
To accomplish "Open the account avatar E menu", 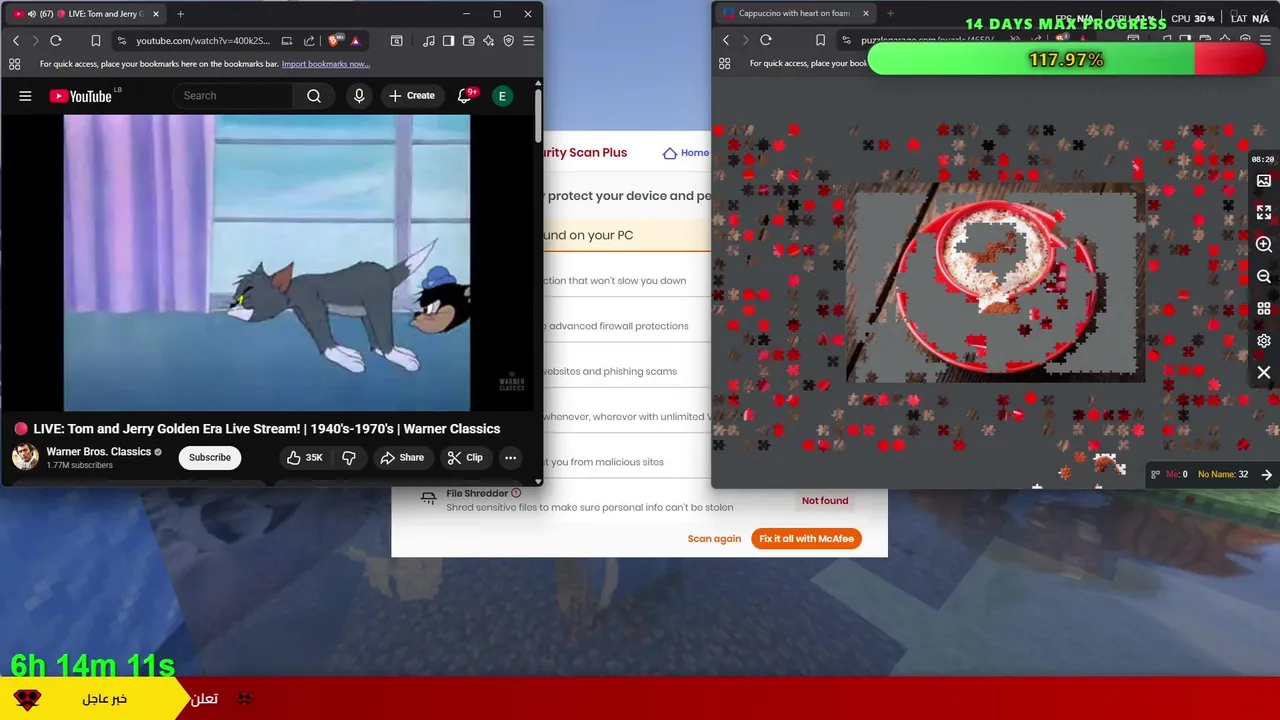I will coord(502,96).
